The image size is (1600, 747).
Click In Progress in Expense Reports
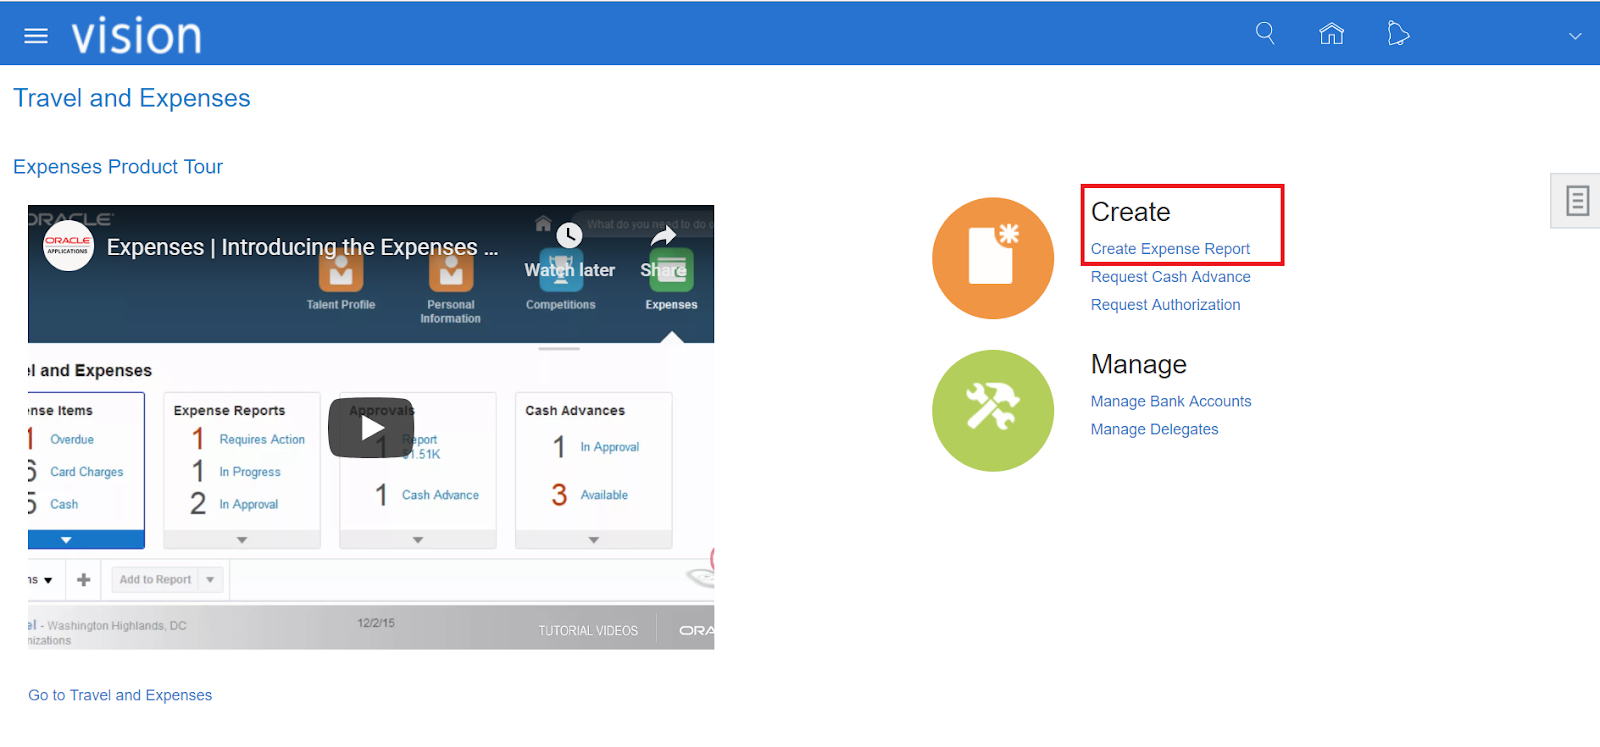click(x=250, y=472)
